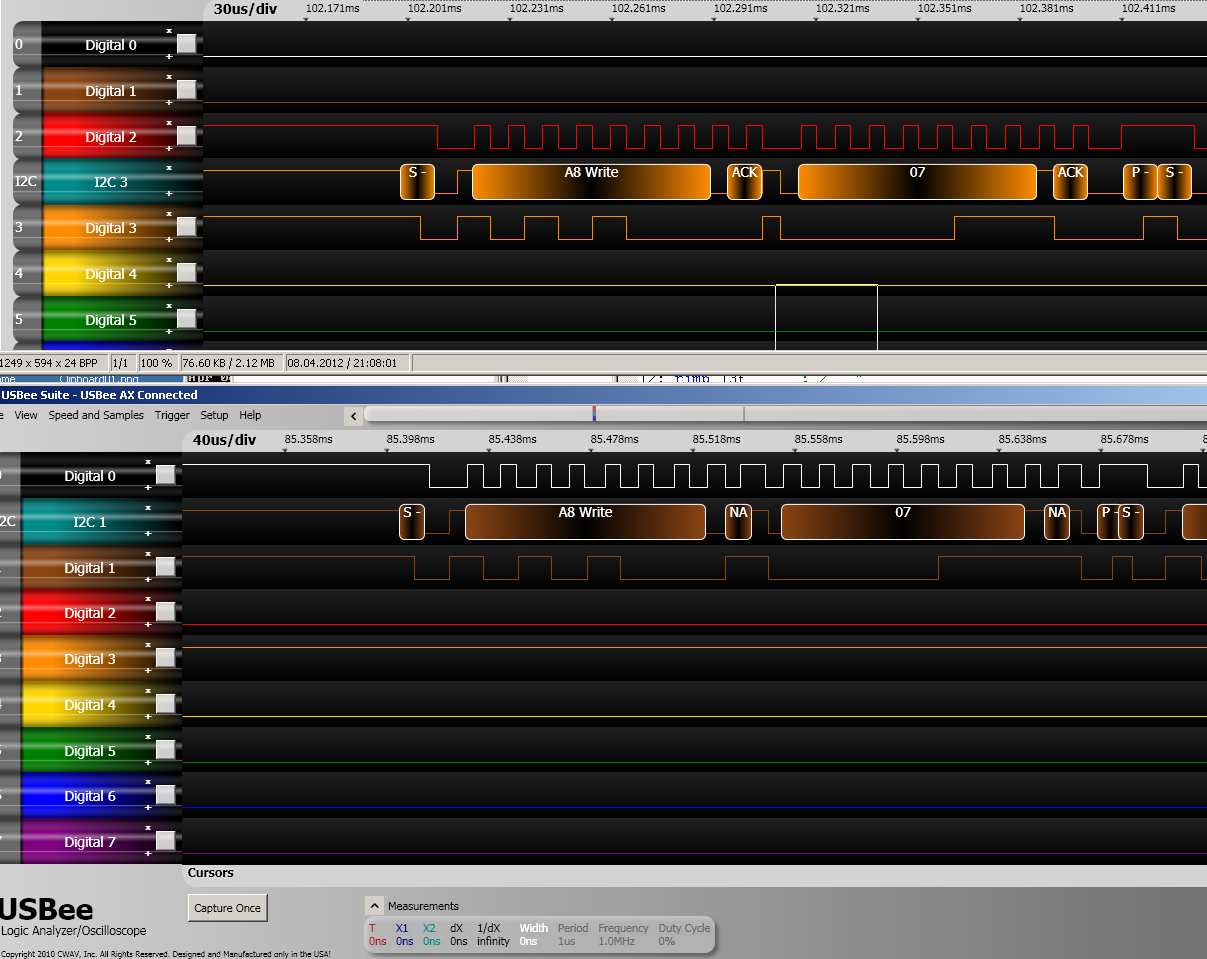This screenshot has height=959, width=1207.
Task: Expand lower Digital 0 row with plus
Action: pyautogui.click(x=148, y=488)
